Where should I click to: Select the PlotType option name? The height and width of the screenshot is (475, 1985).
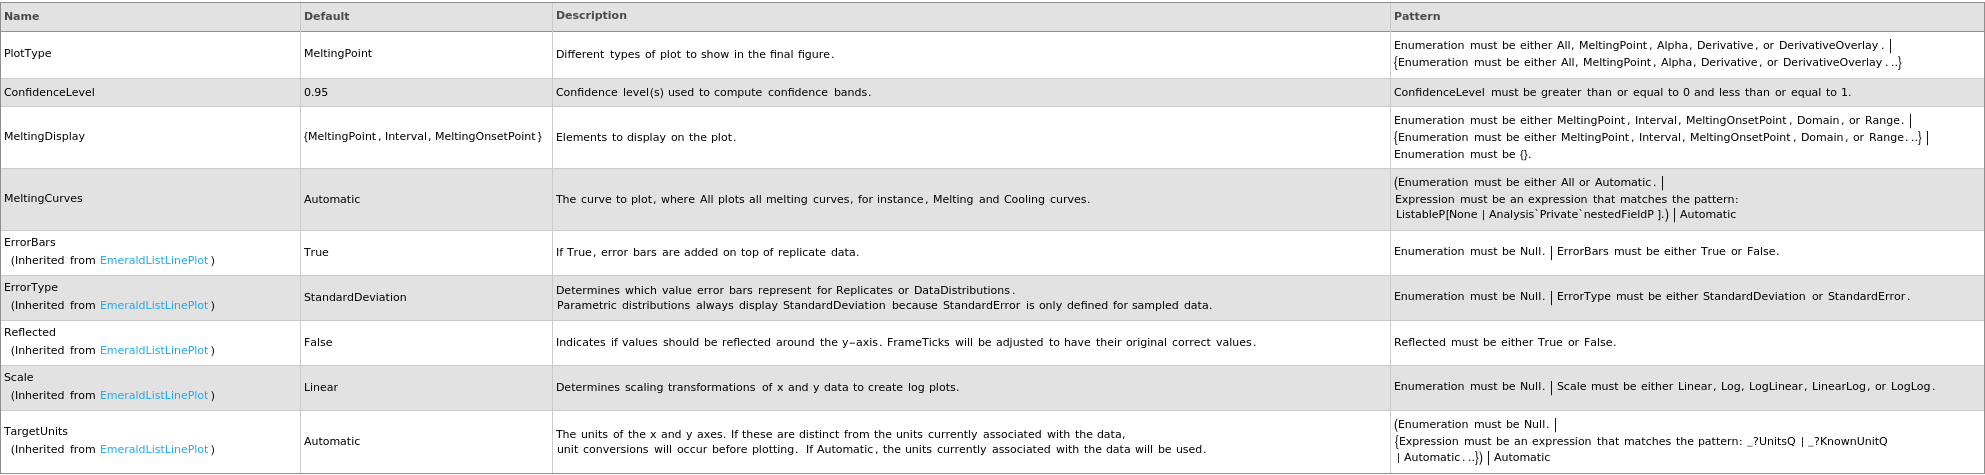pos(28,54)
